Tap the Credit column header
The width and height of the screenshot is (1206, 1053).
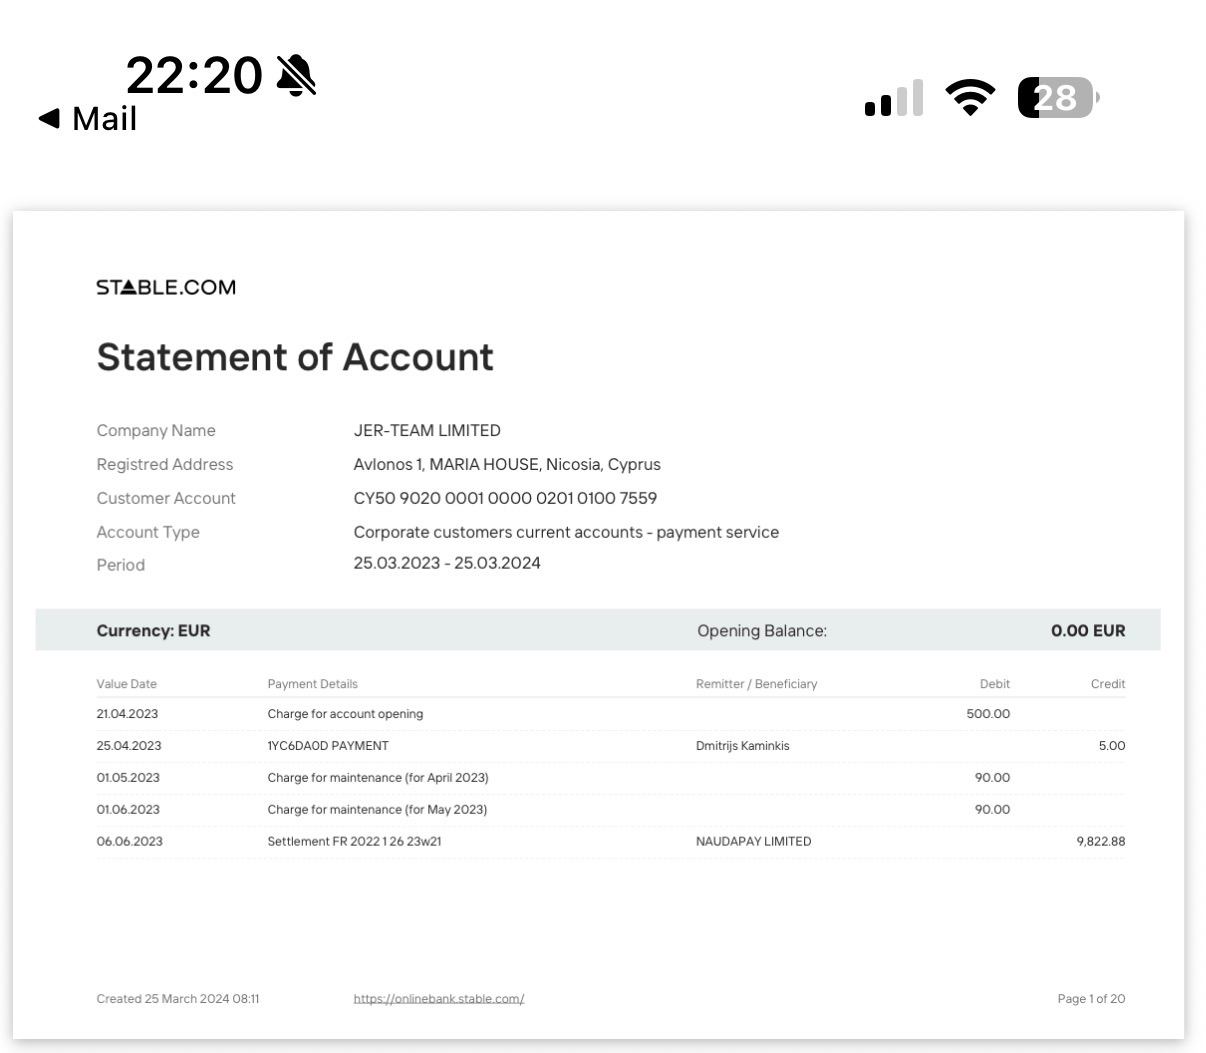1108,684
